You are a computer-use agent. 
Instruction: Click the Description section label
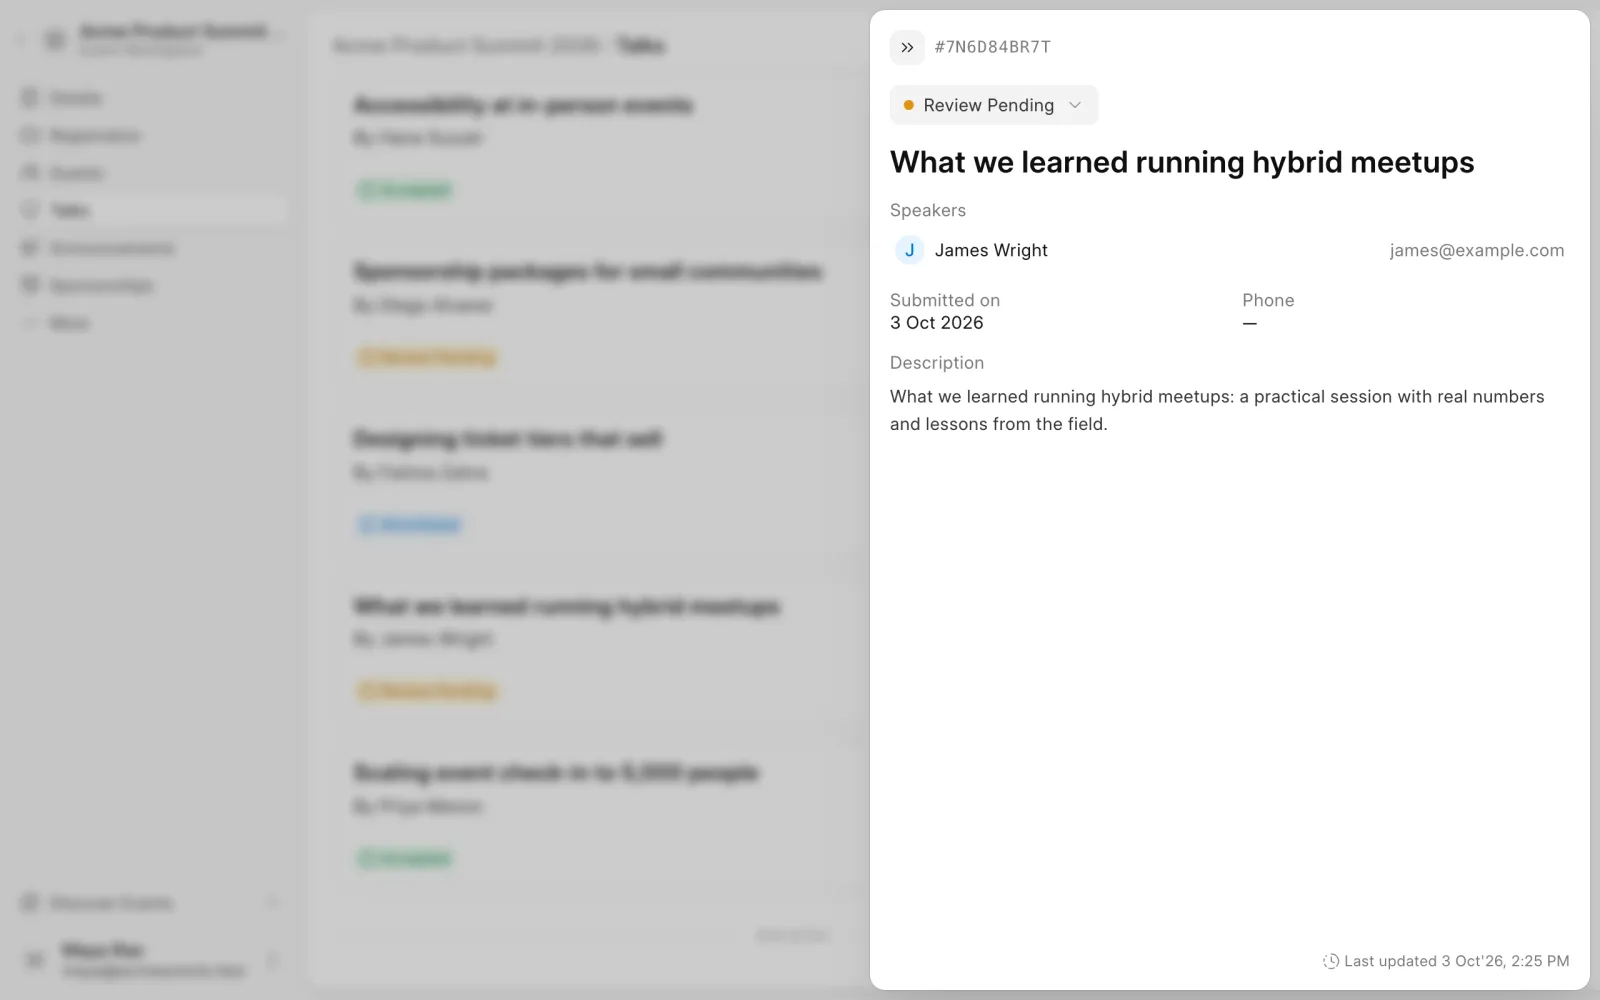pyautogui.click(x=937, y=363)
